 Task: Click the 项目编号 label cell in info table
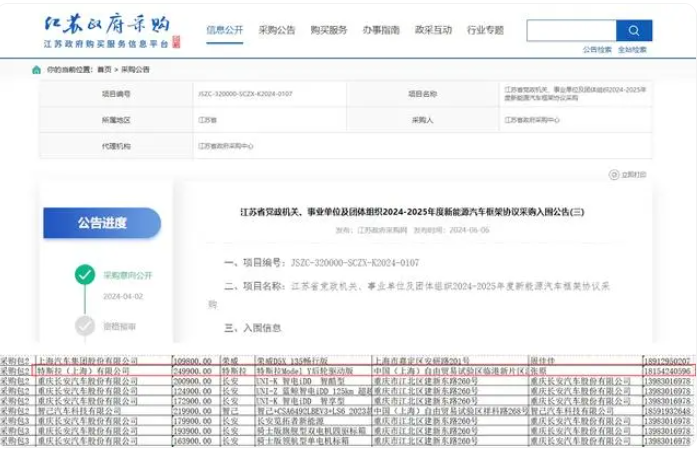click(116, 94)
